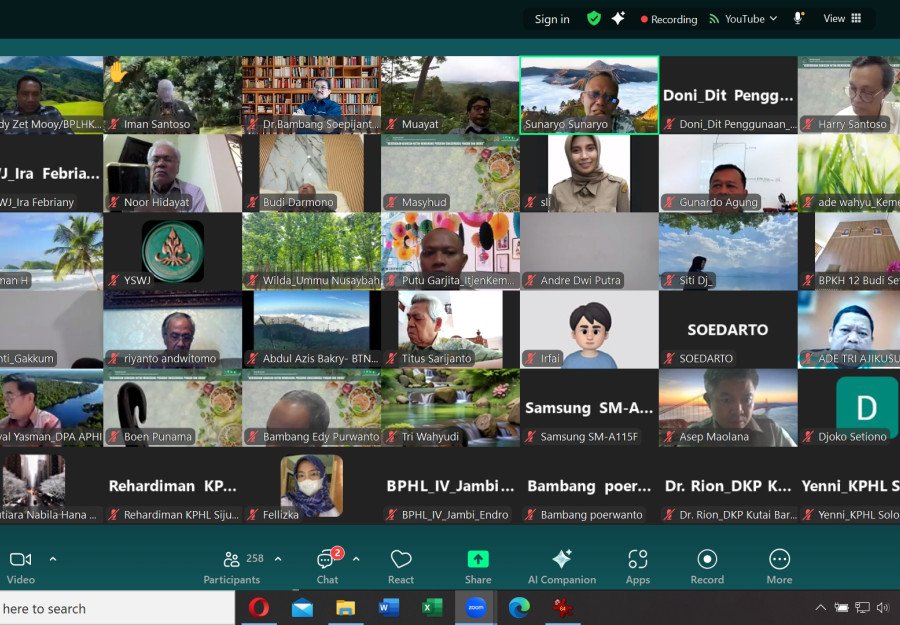900x625 pixels.
Task: Click the Sign in button
Action: pyautogui.click(x=552, y=19)
